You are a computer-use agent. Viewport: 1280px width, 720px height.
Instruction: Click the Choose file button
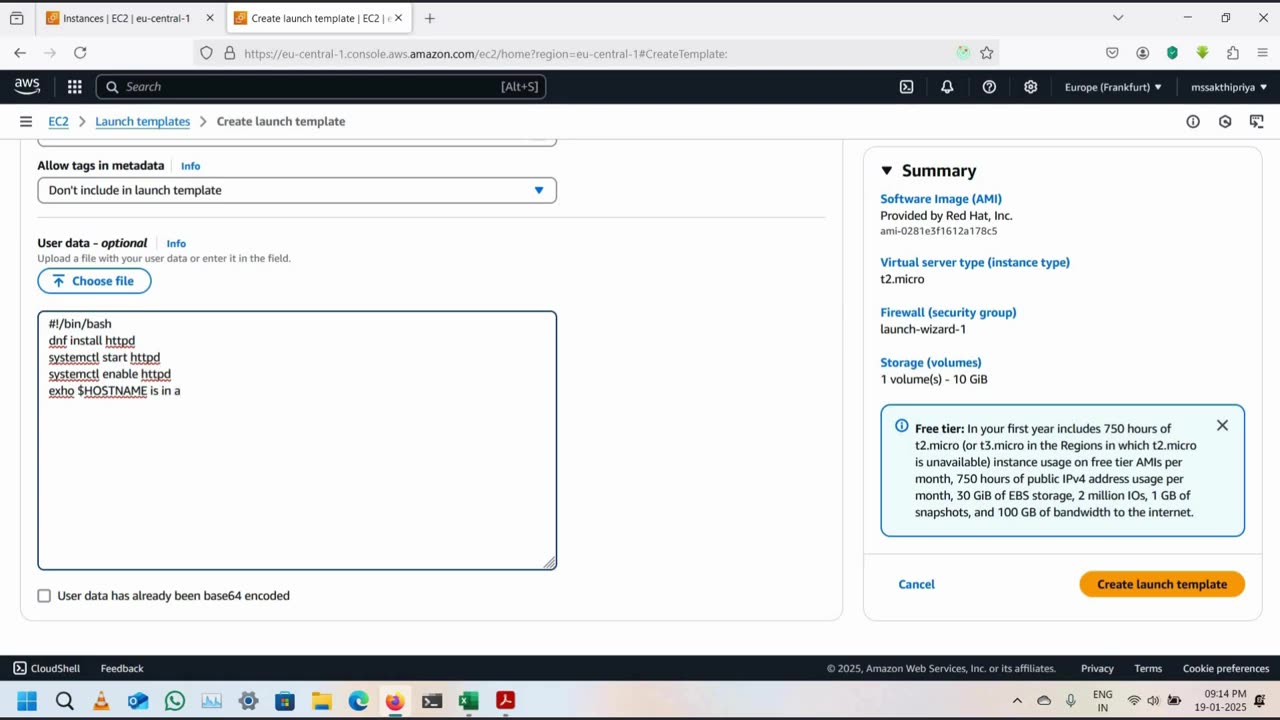(x=94, y=281)
